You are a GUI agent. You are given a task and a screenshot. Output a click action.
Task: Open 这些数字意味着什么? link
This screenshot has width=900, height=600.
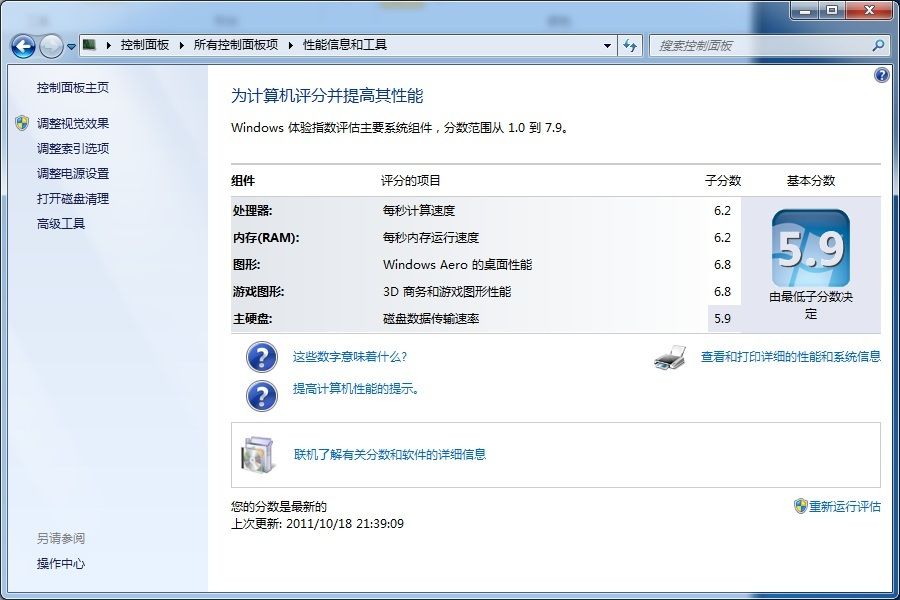click(x=350, y=357)
